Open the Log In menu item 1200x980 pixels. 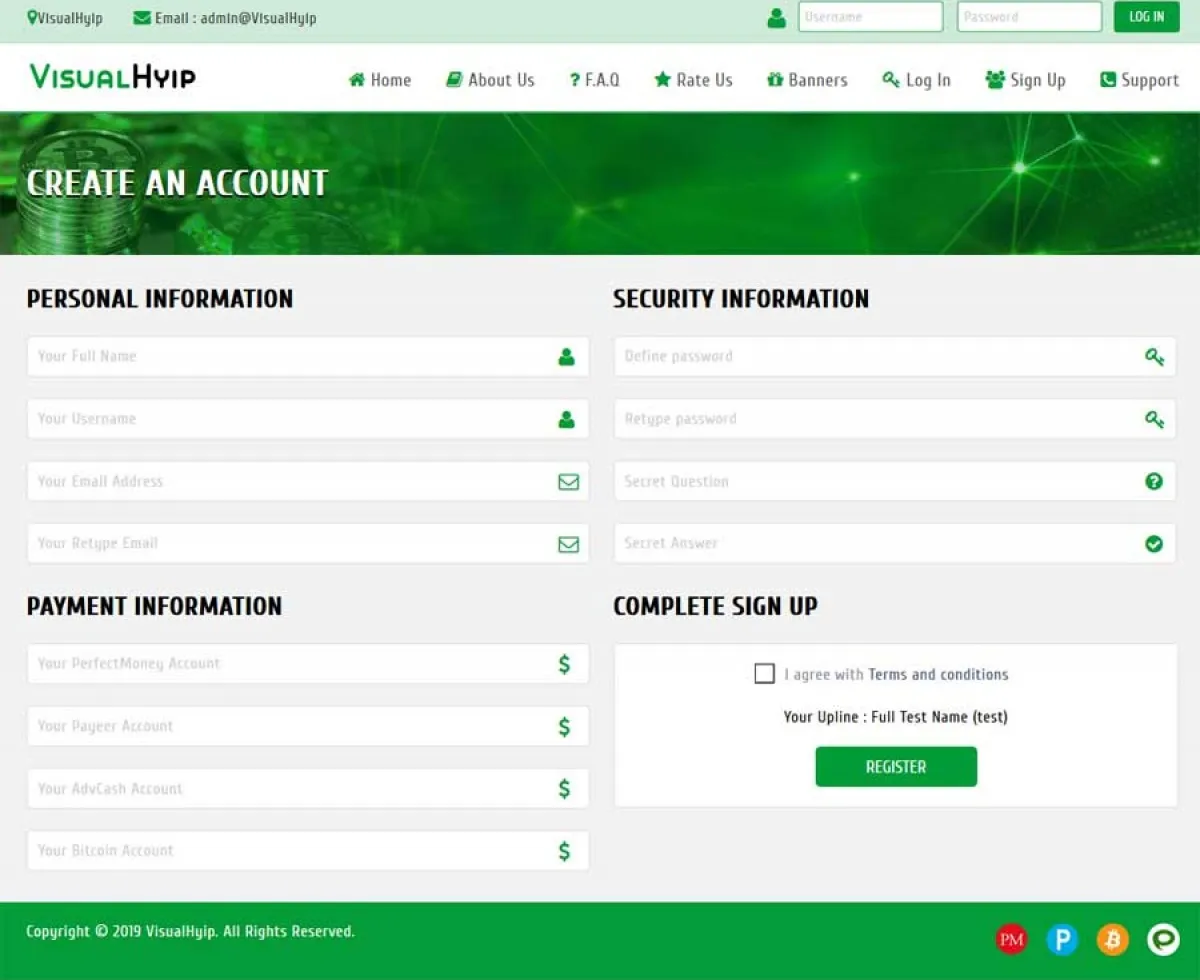tap(917, 80)
